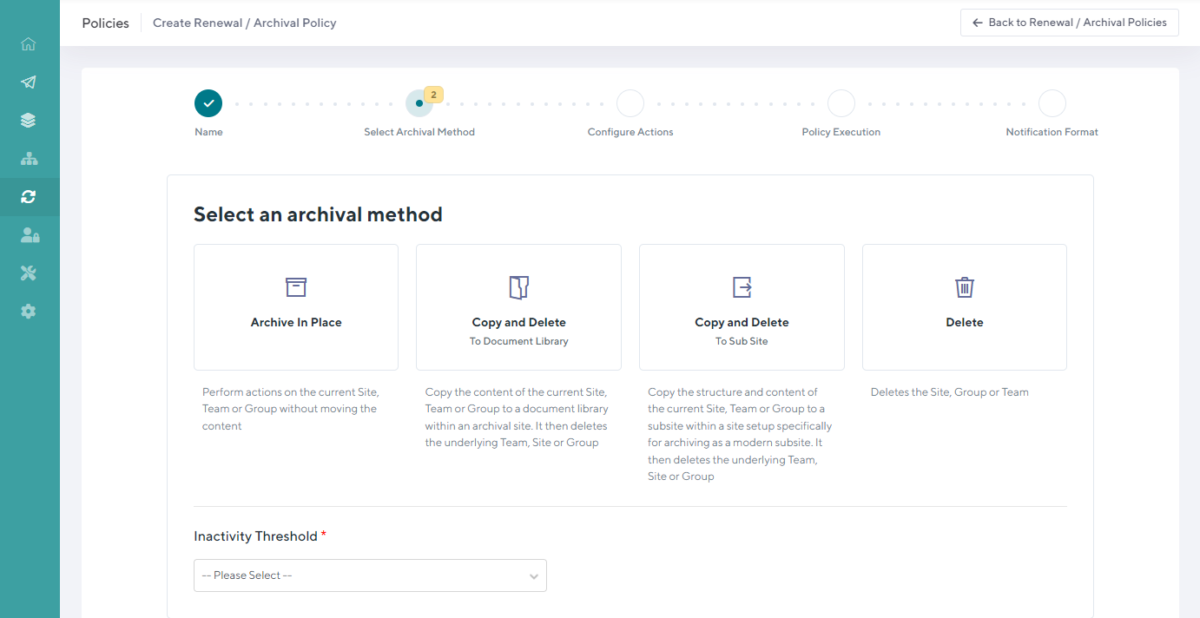Click the Notification Format step circle
The width and height of the screenshot is (1200, 618).
coord(1052,102)
